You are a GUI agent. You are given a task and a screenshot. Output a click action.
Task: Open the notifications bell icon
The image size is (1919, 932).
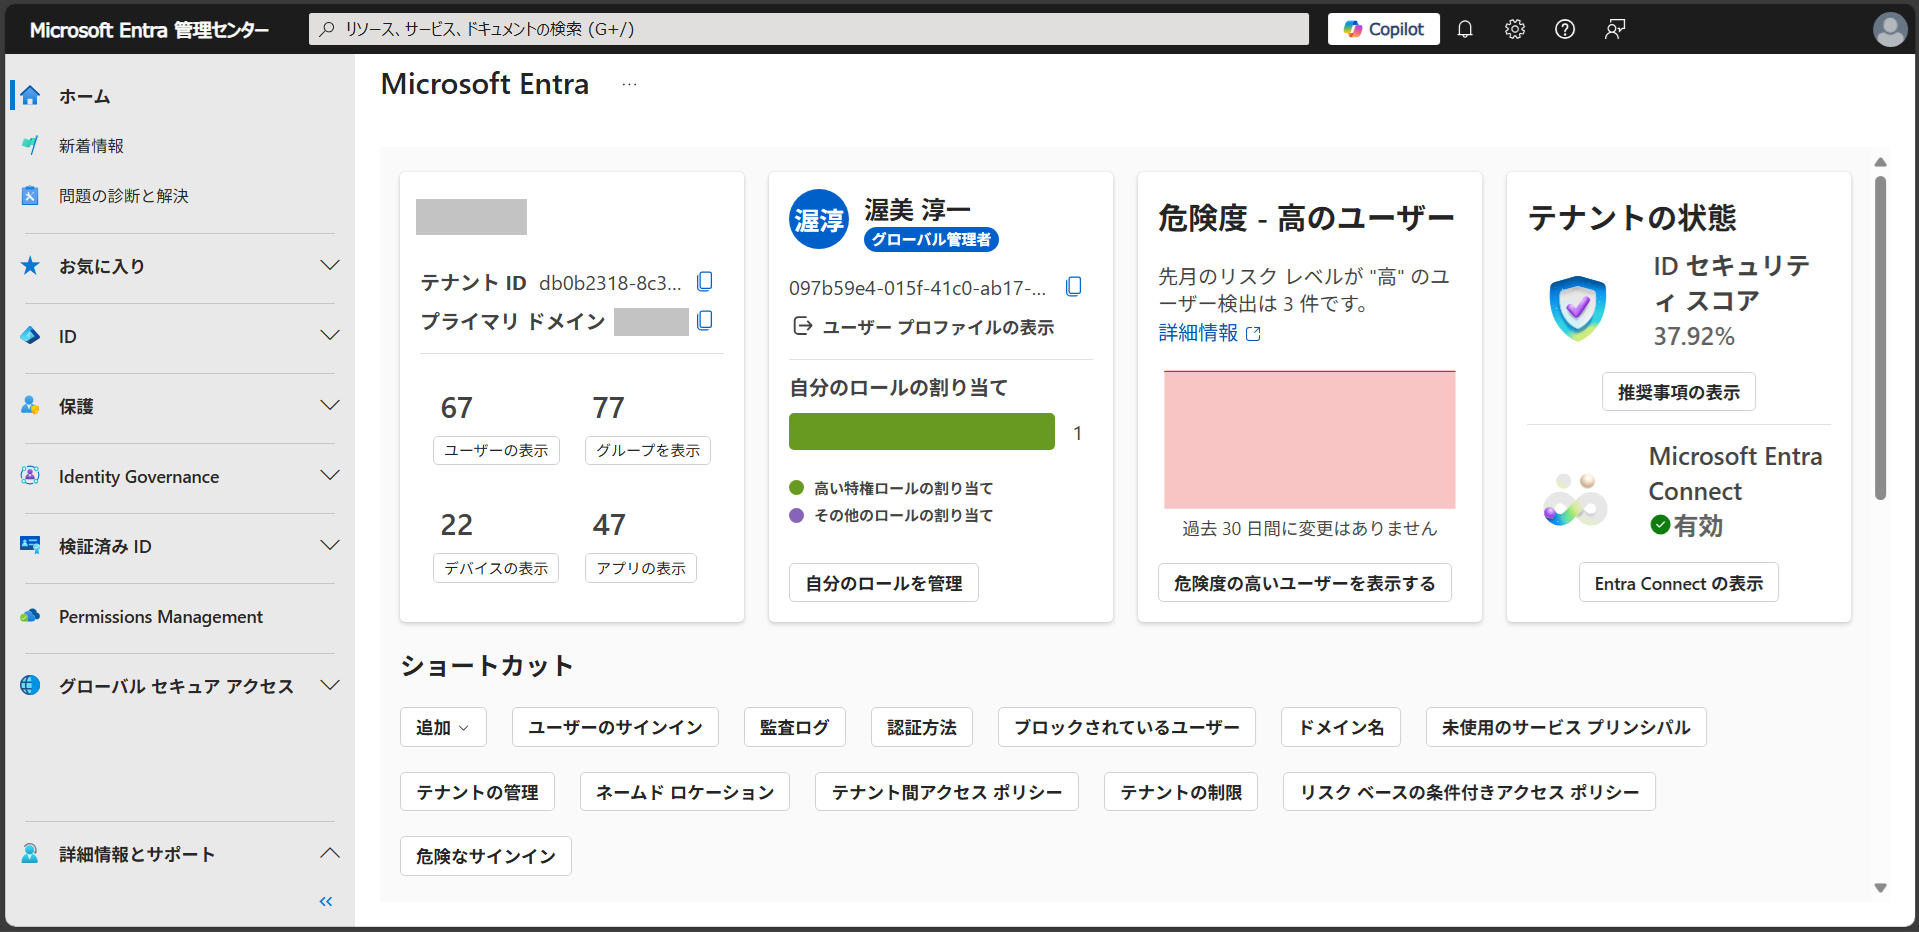coord(1465,29)
